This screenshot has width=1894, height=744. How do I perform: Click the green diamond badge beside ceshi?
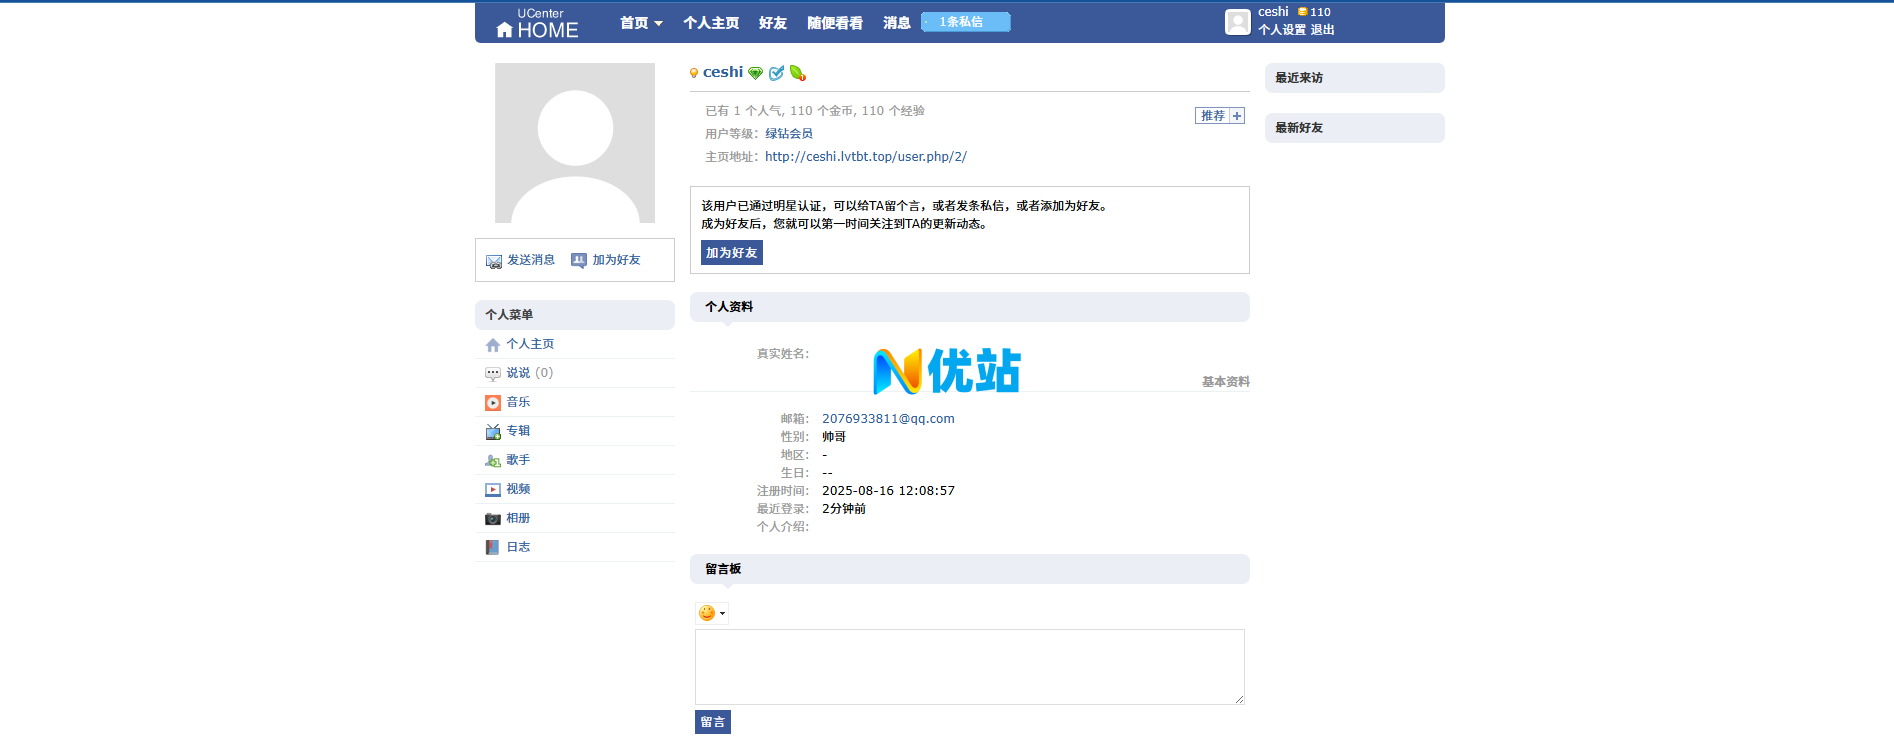point(756,73)
